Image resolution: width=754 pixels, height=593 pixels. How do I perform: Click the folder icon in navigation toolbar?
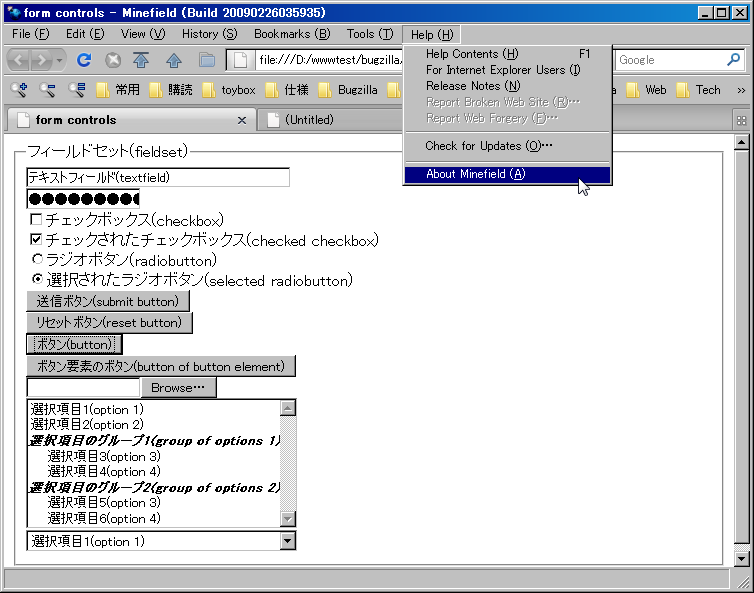(x=207, y=60)
